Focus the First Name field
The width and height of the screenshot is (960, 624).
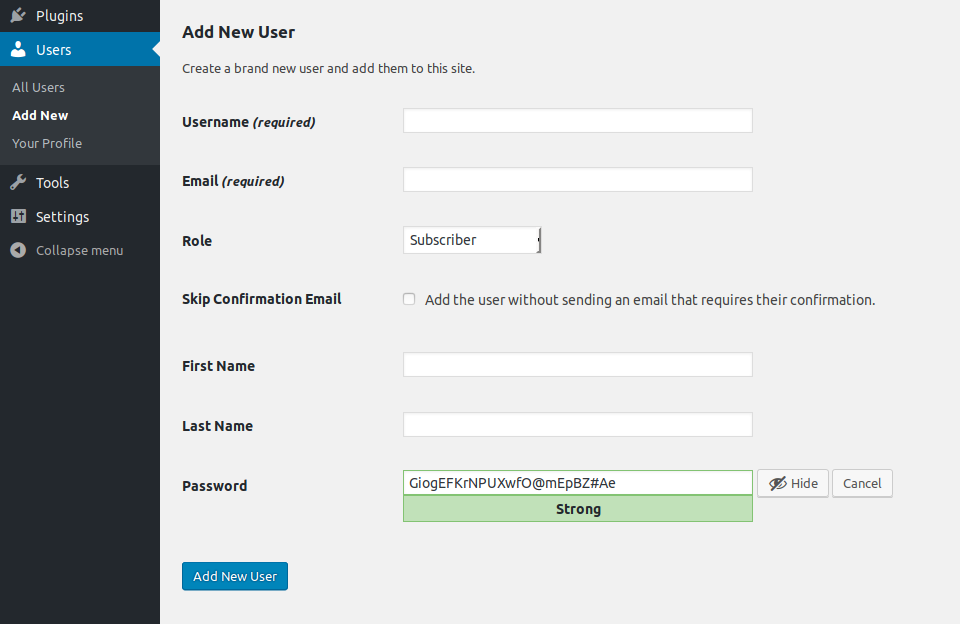pyautogui.click(x=577, y=365)
